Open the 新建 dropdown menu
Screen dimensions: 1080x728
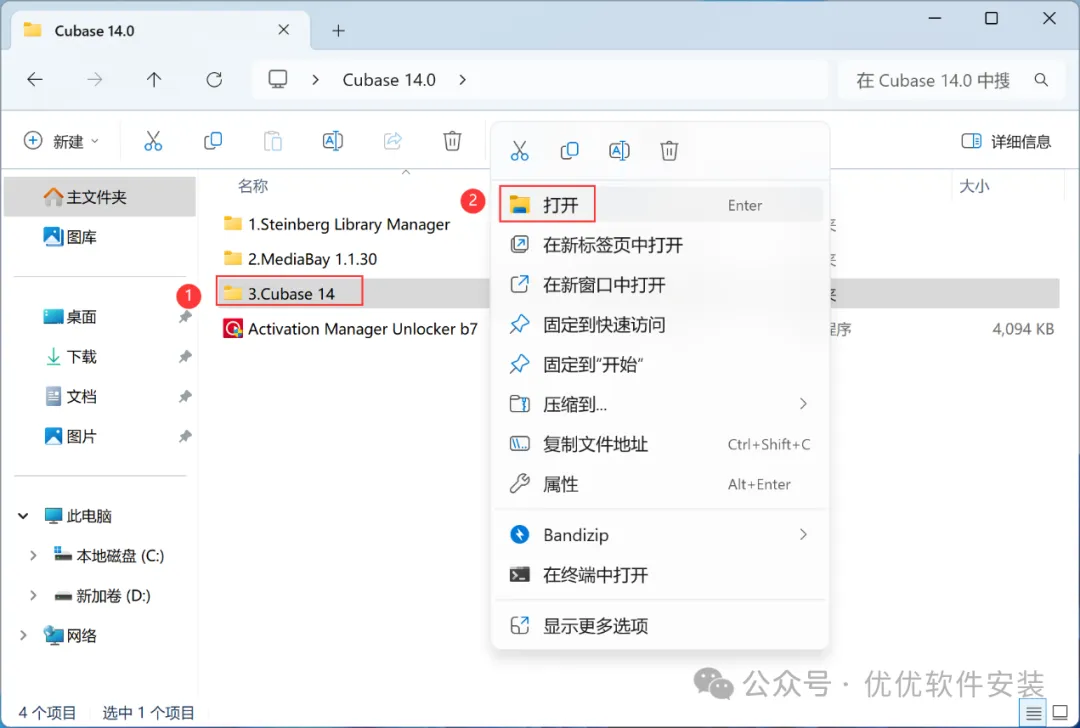pos(61,141)
